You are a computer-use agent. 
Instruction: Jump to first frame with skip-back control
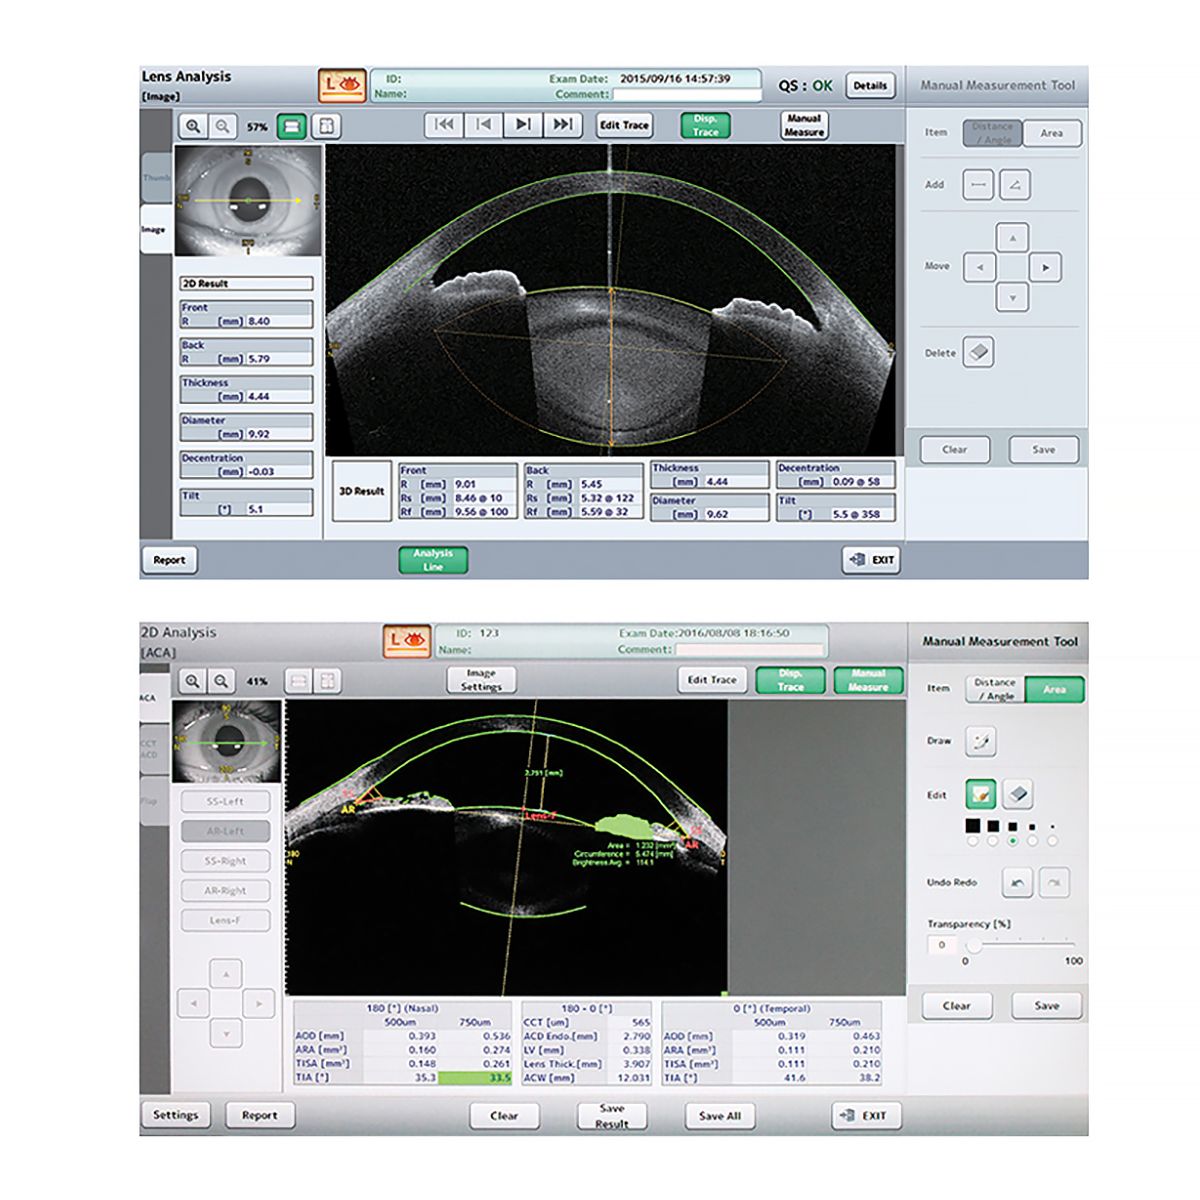click(x=443, y=126)
